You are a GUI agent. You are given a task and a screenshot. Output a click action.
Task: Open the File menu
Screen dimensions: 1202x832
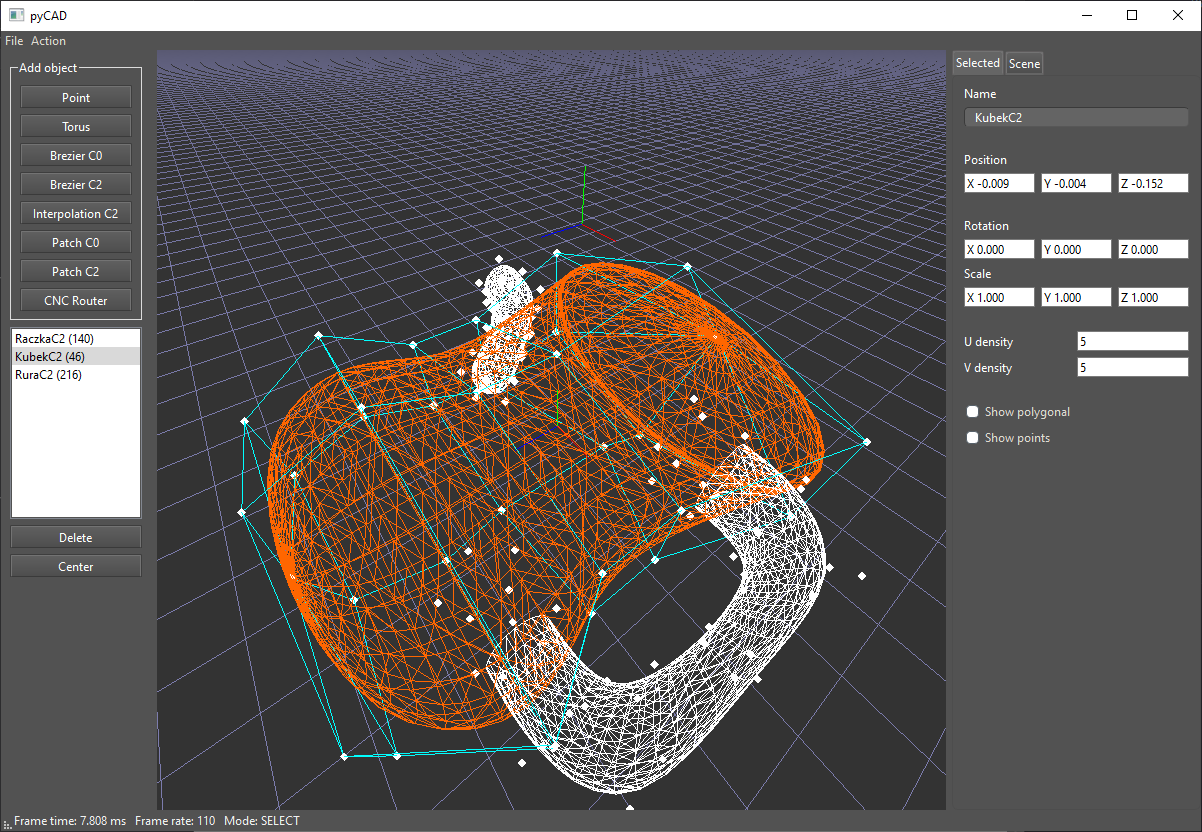13,40
